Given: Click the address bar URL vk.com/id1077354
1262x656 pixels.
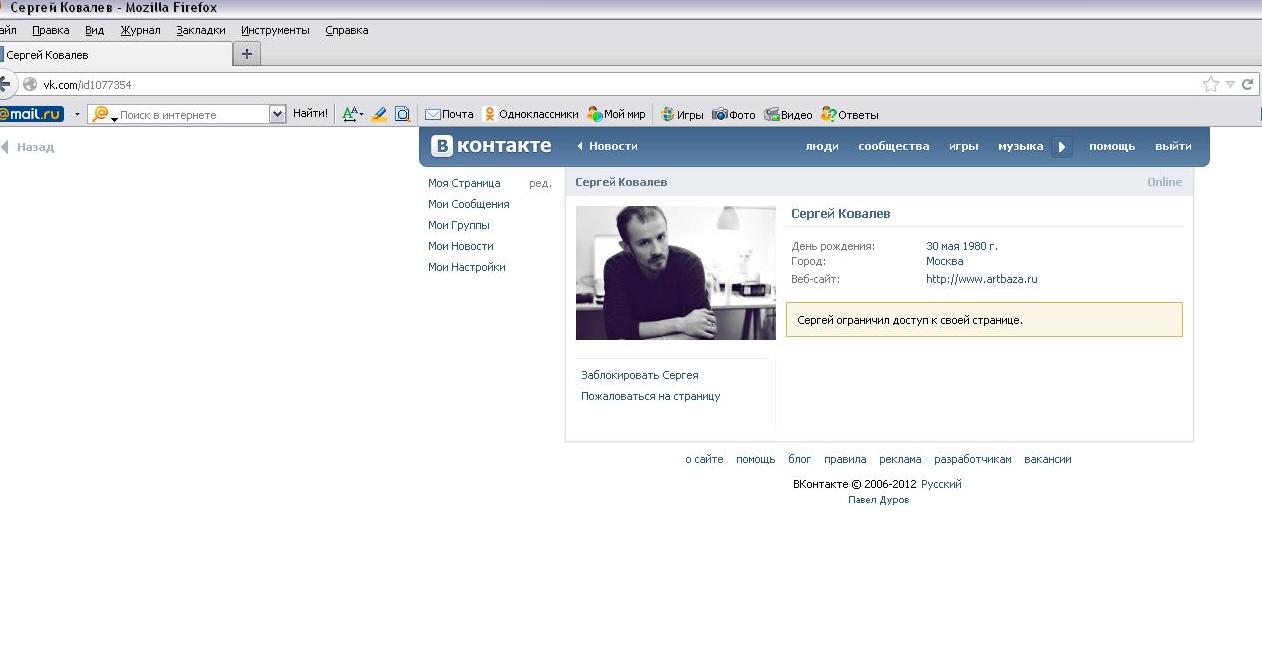Looking at the screenshot, I should click(x=87, y=85).
